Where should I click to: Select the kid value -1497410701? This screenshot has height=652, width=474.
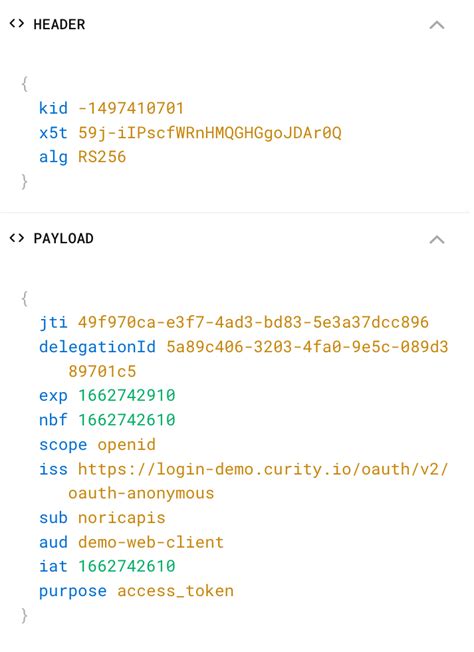[x=131, y=108]
